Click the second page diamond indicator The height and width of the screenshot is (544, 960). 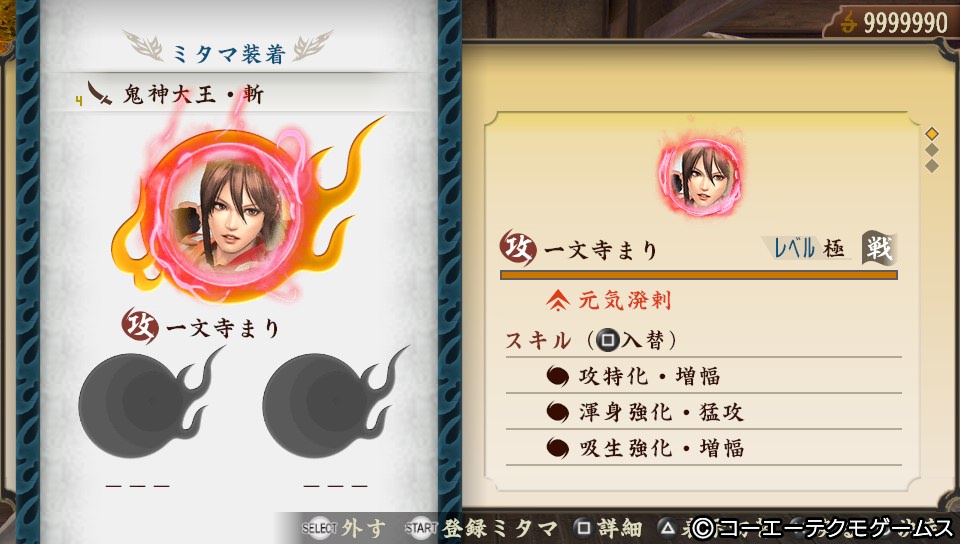[x=932, y=150]
